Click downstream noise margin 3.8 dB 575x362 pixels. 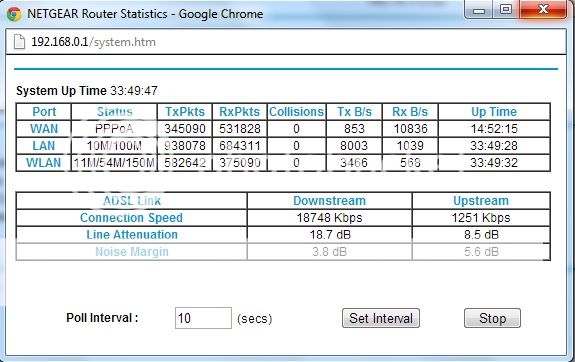click(329, 252)
